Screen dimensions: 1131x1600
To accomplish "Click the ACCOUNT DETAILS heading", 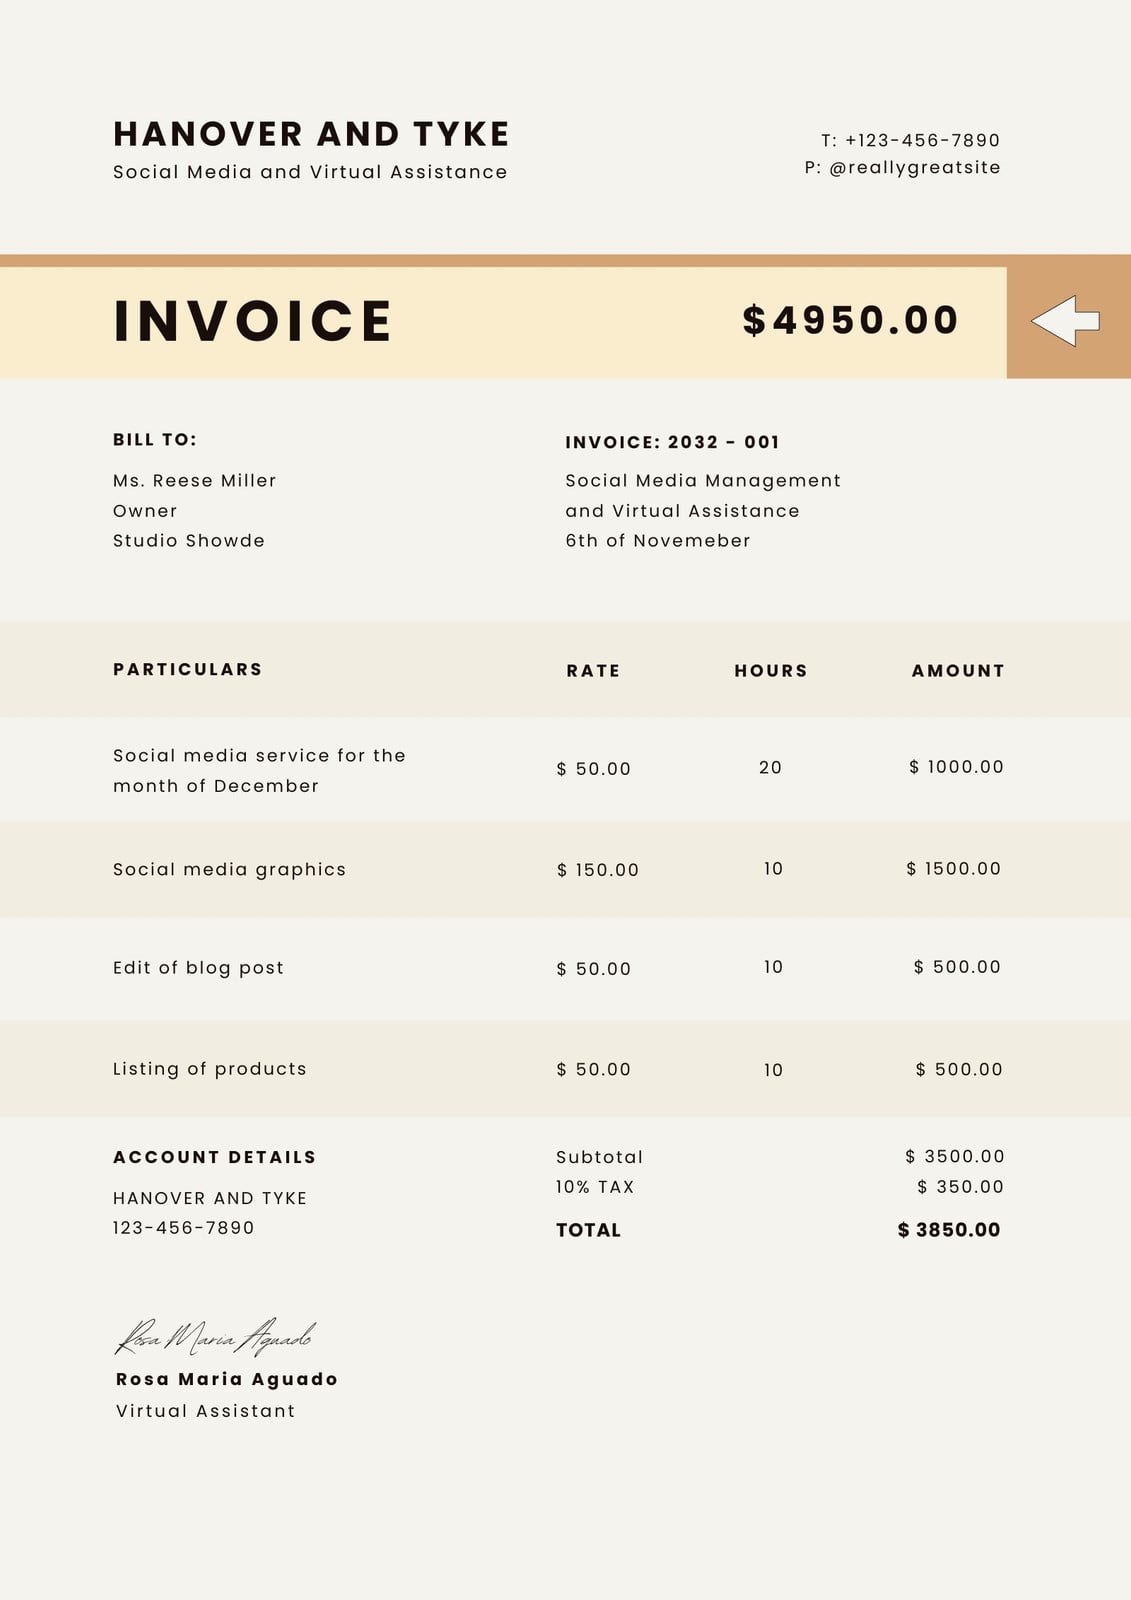I will click(x=214, y=1157).
